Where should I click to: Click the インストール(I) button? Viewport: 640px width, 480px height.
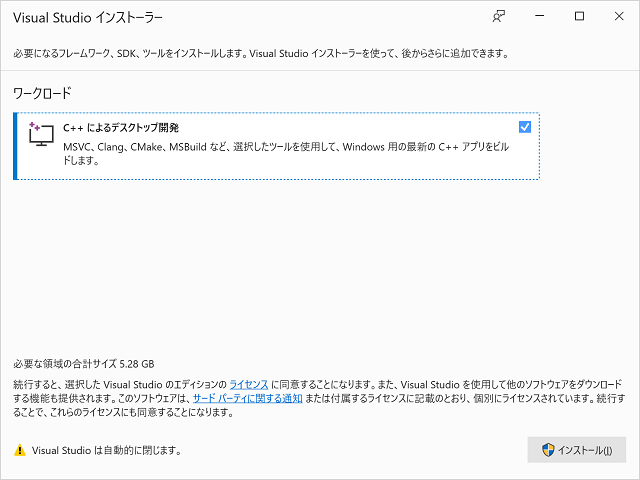click(576, 450)
